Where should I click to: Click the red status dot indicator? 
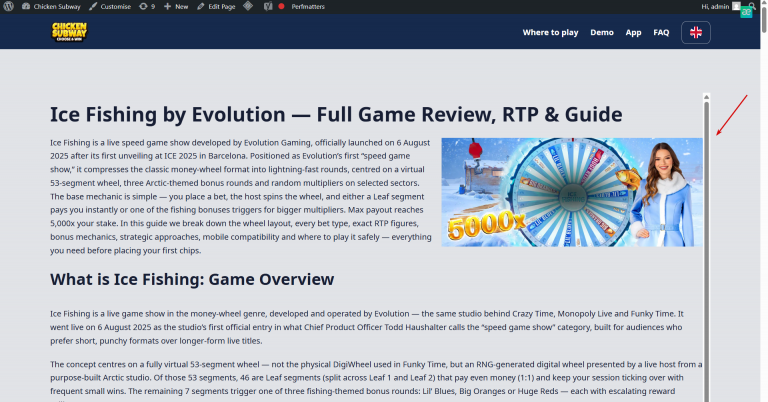[282, 6]
